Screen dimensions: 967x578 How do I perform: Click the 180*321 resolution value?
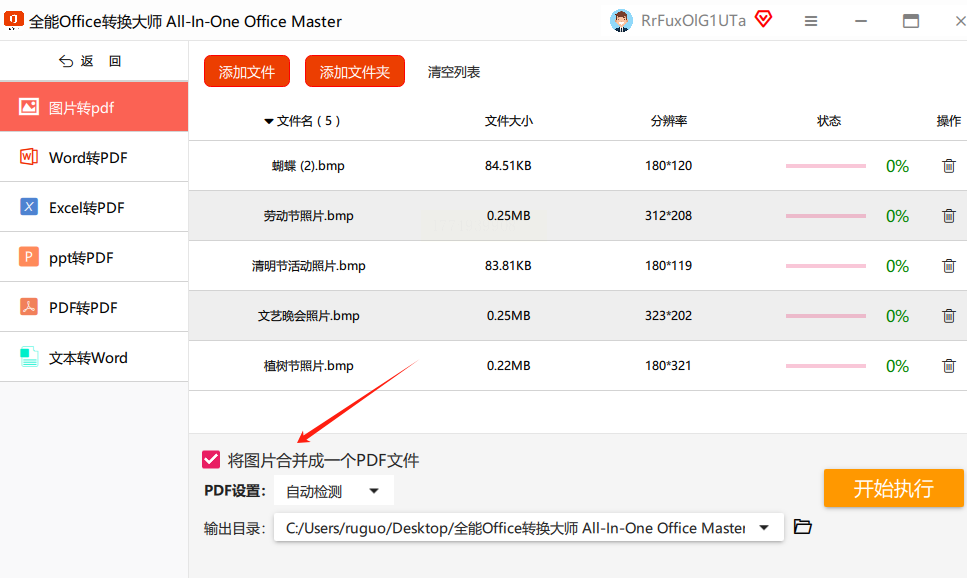669,366
